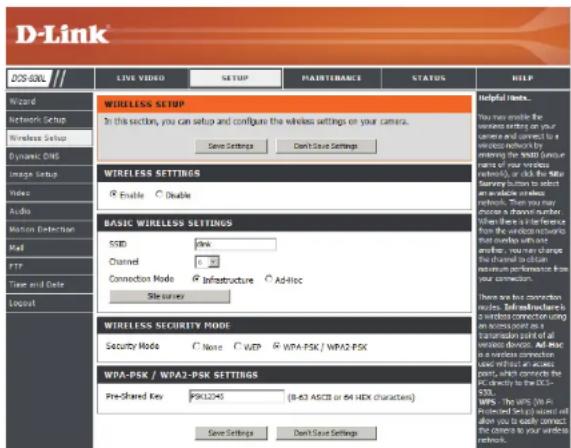
Task: Click Logout in the sidebar
Action: (x=50, y=303)
